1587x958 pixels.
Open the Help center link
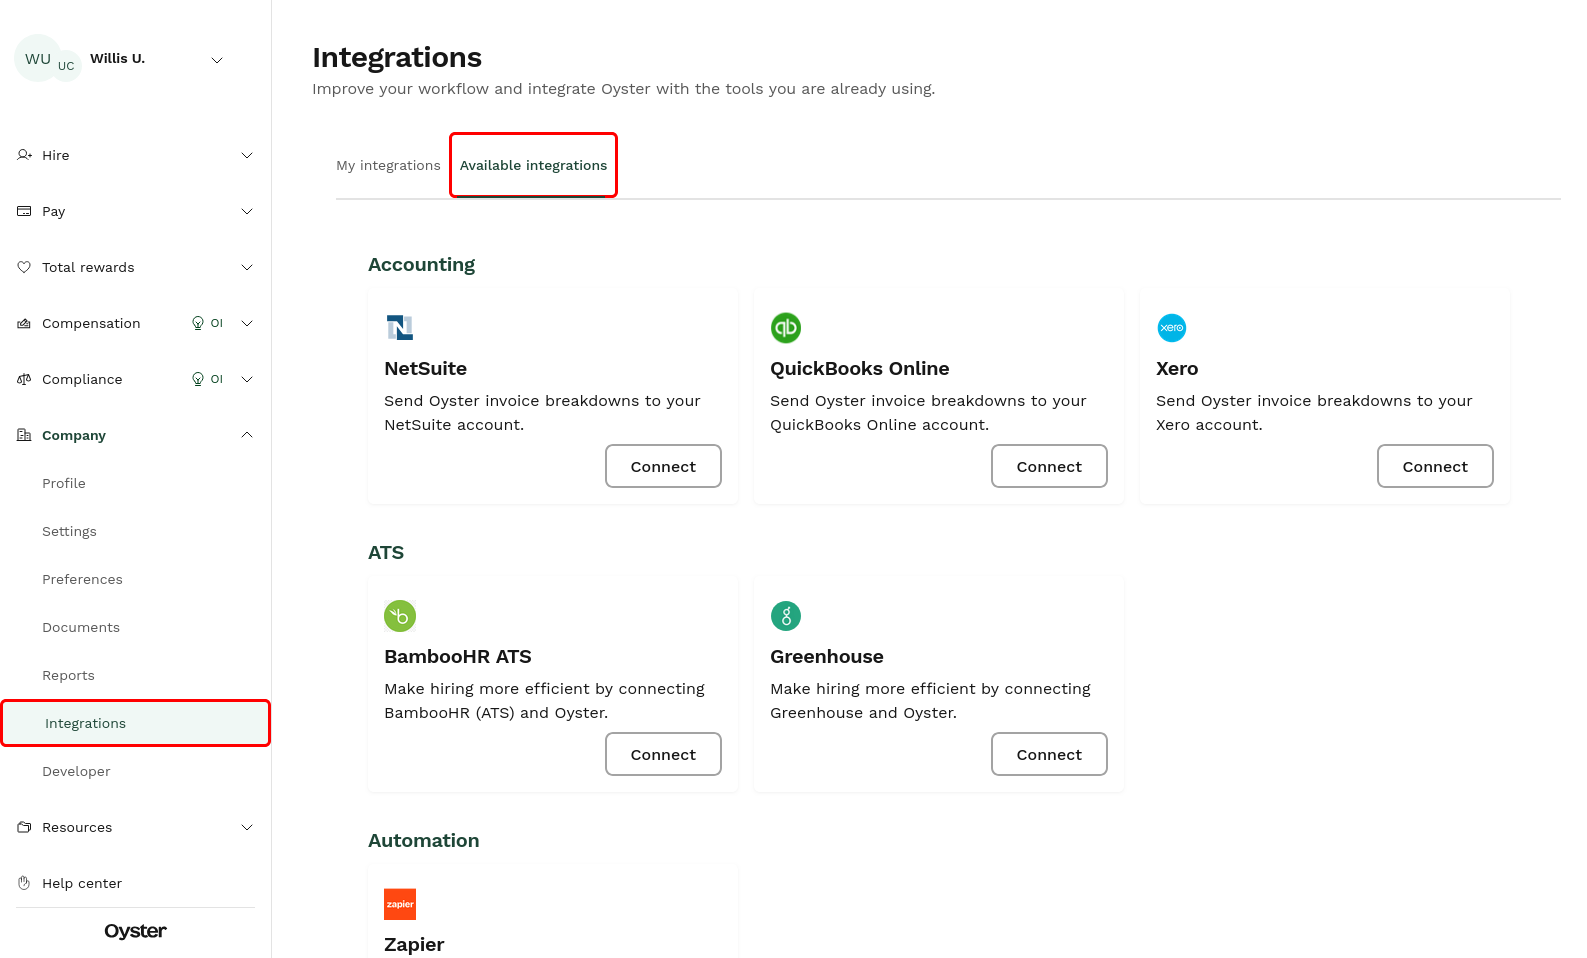82,883
